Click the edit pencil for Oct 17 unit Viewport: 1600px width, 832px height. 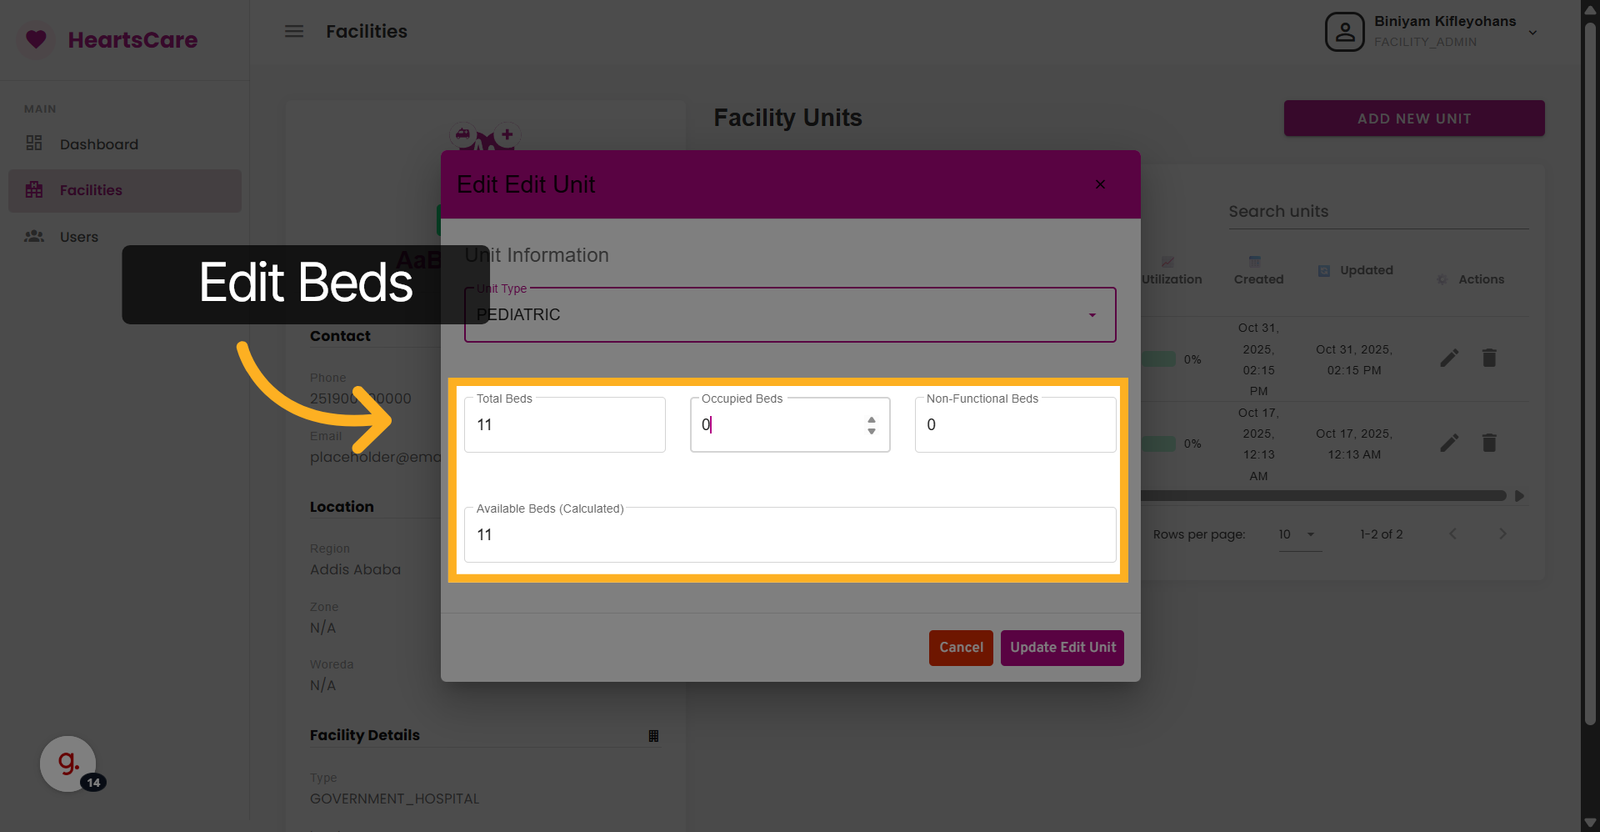1449,442
